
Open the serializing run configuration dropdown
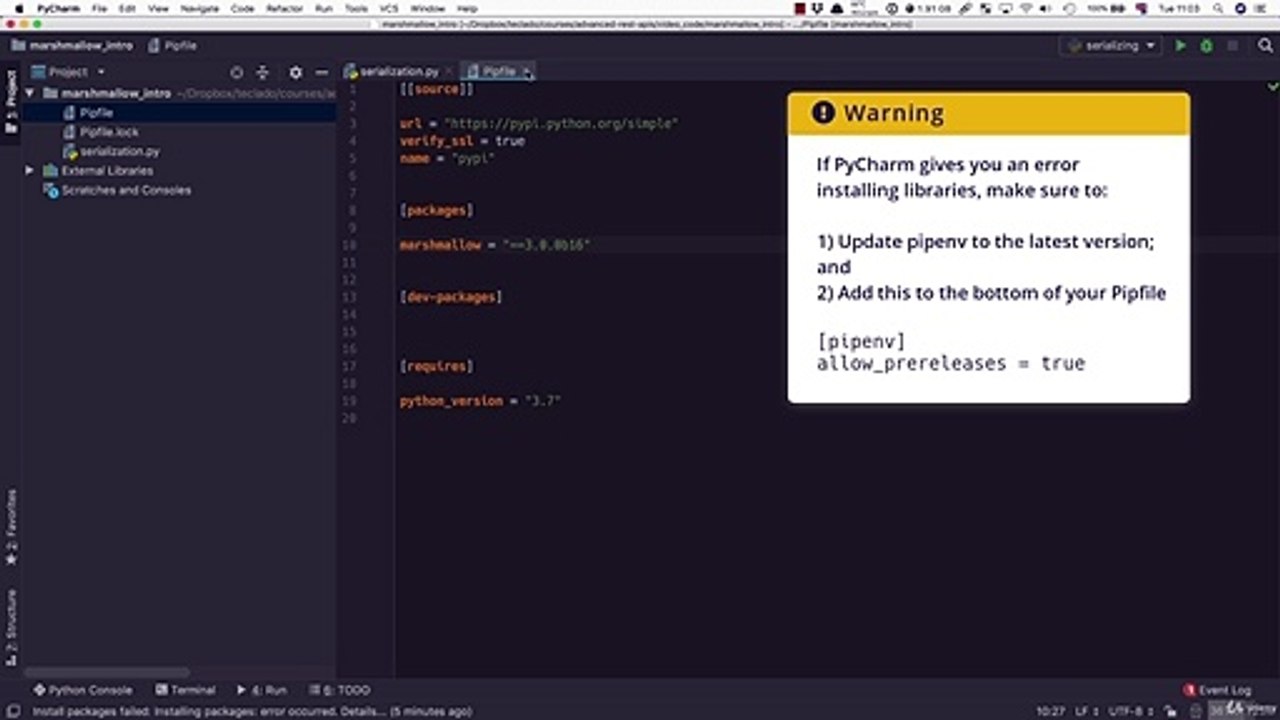tap(1110, 46)
